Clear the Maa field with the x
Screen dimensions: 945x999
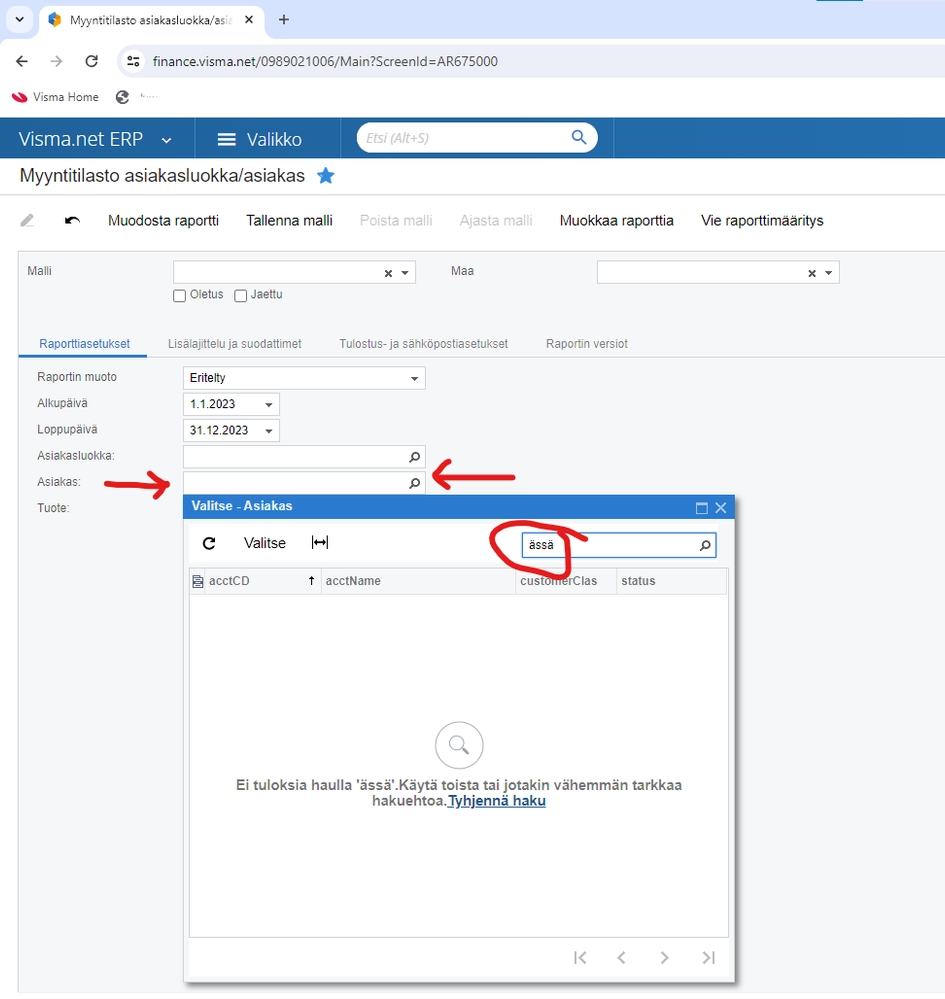(812, 273)
